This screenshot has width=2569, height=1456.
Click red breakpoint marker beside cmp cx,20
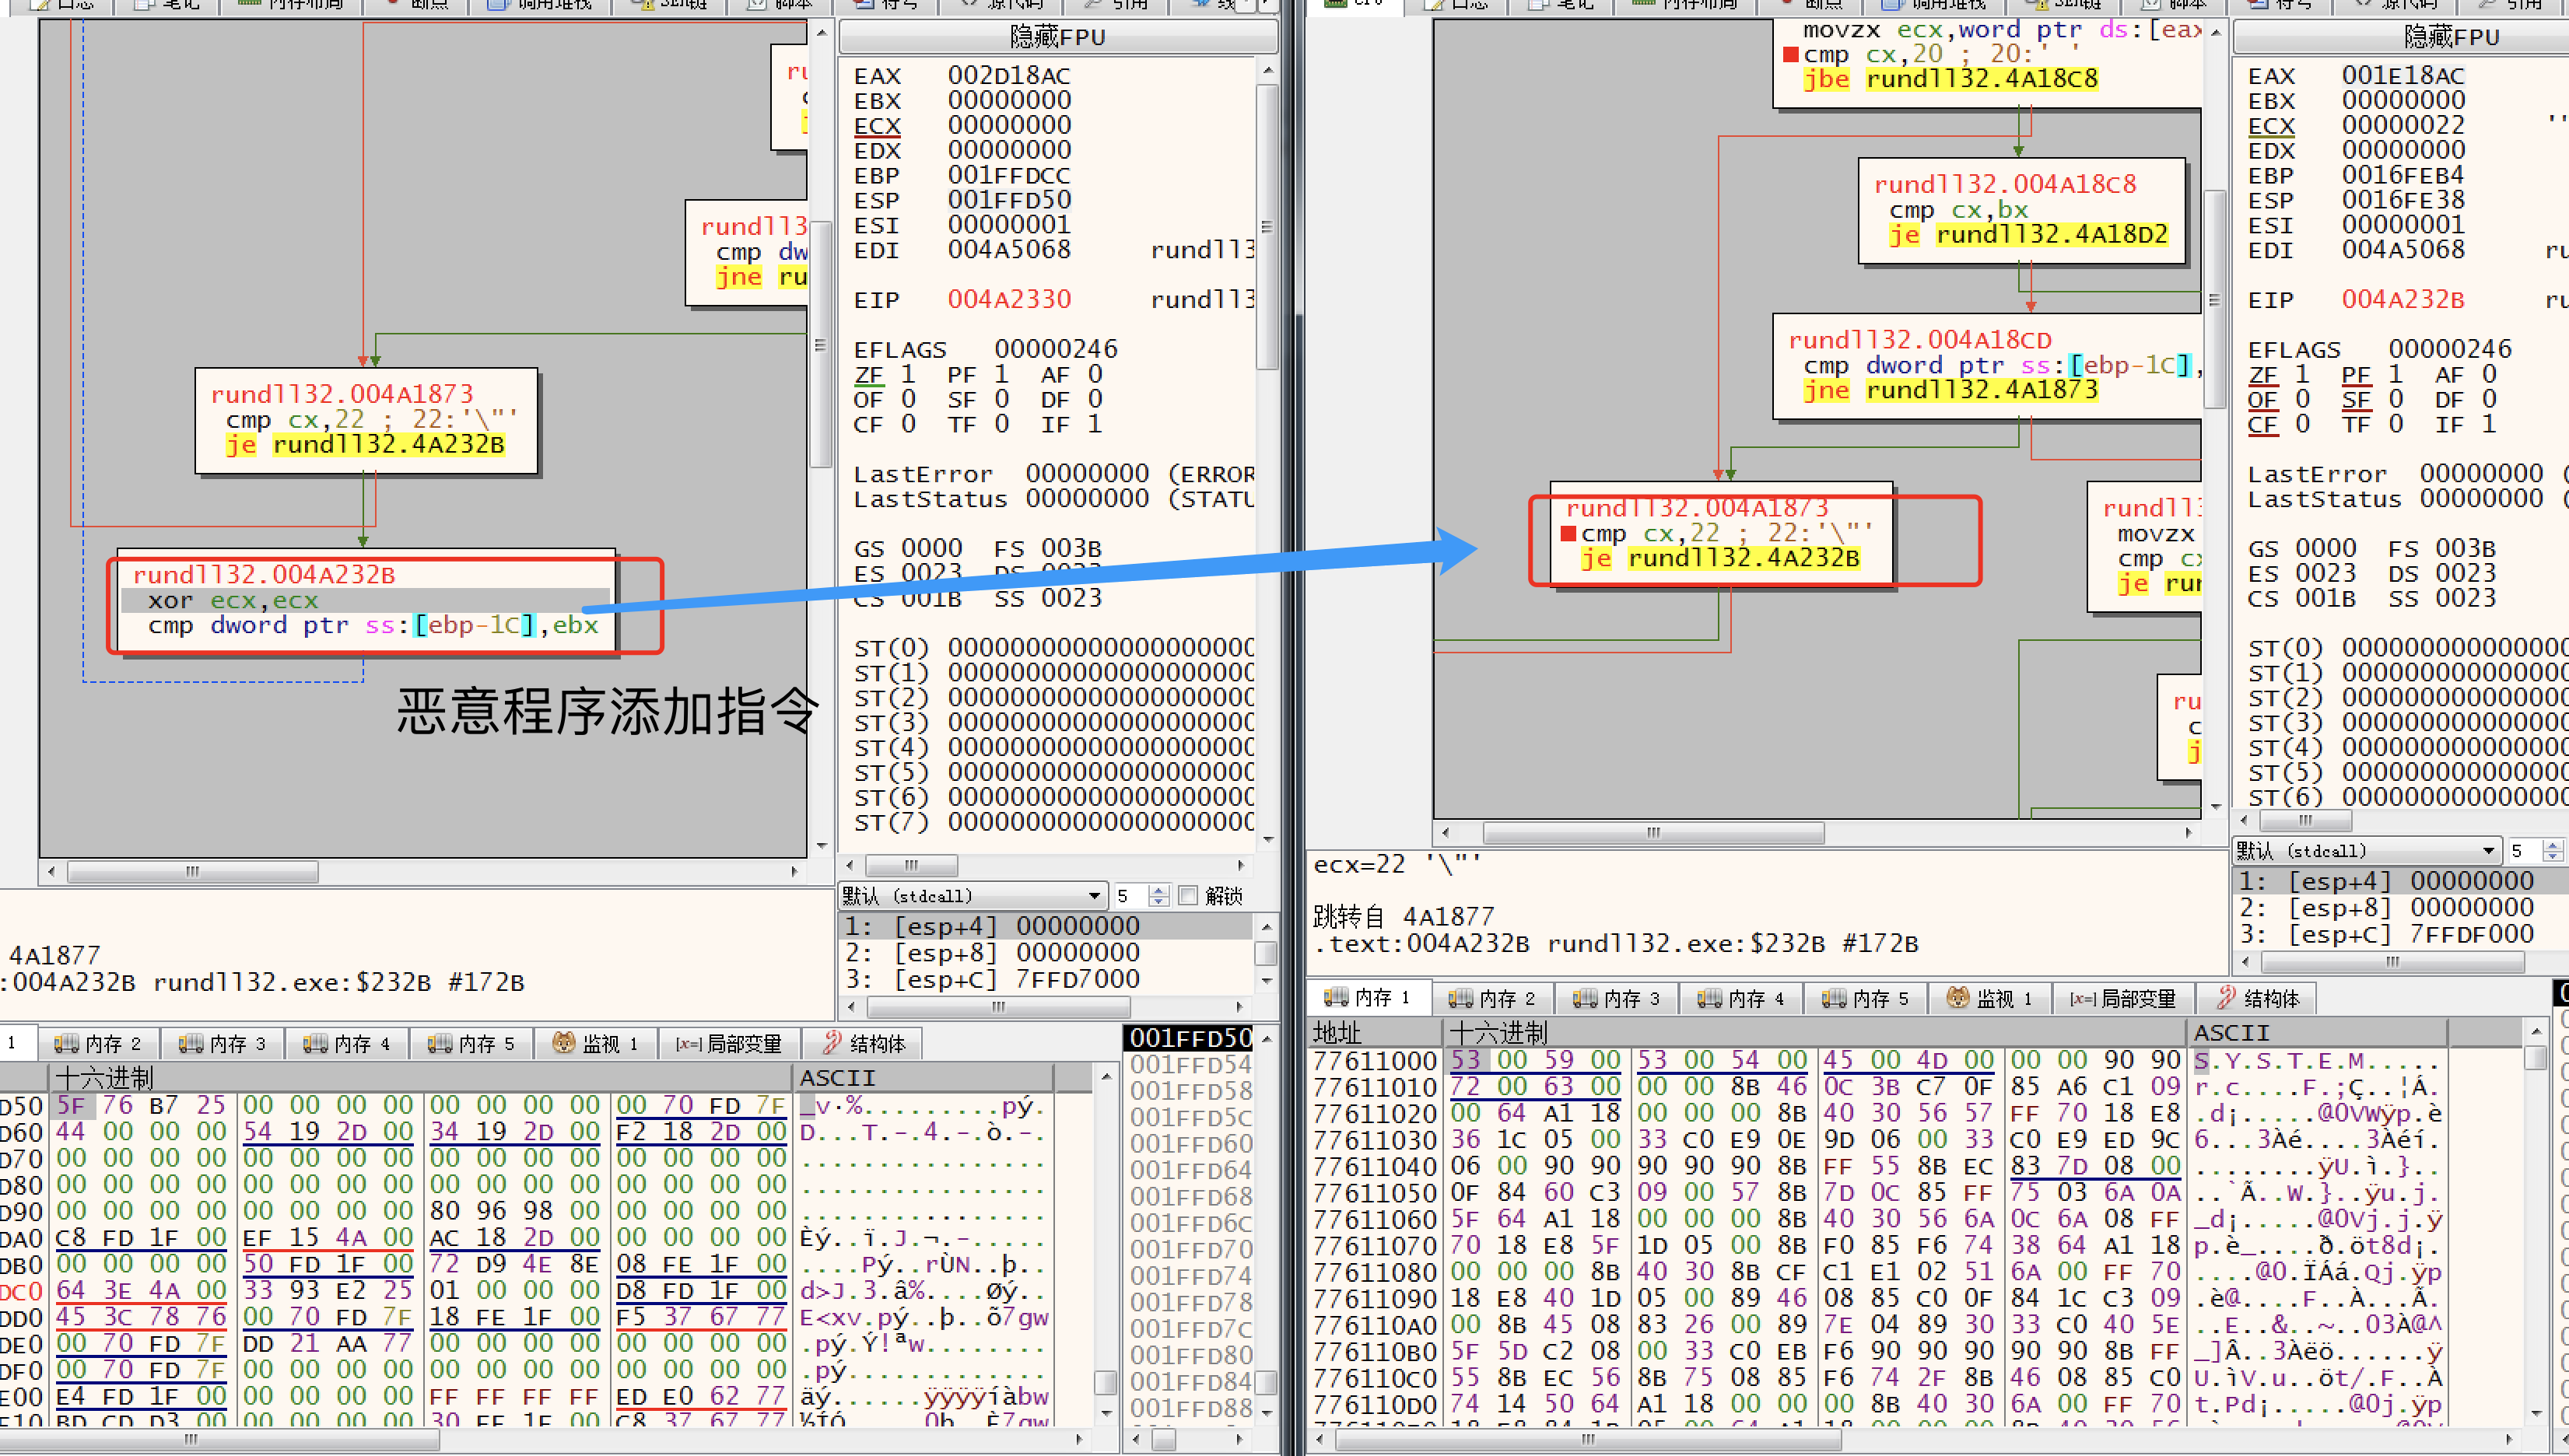(x=1790, y=54)
